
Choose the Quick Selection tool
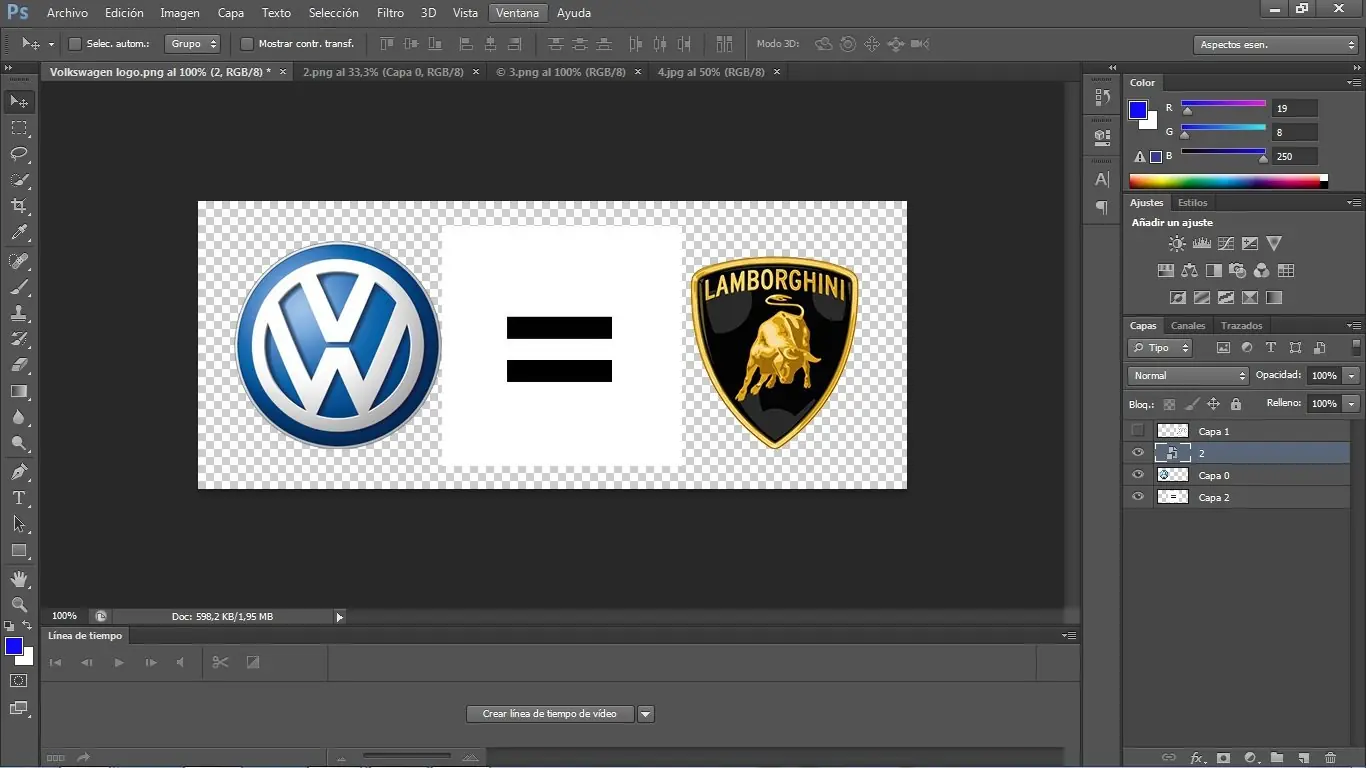(19, 180)
